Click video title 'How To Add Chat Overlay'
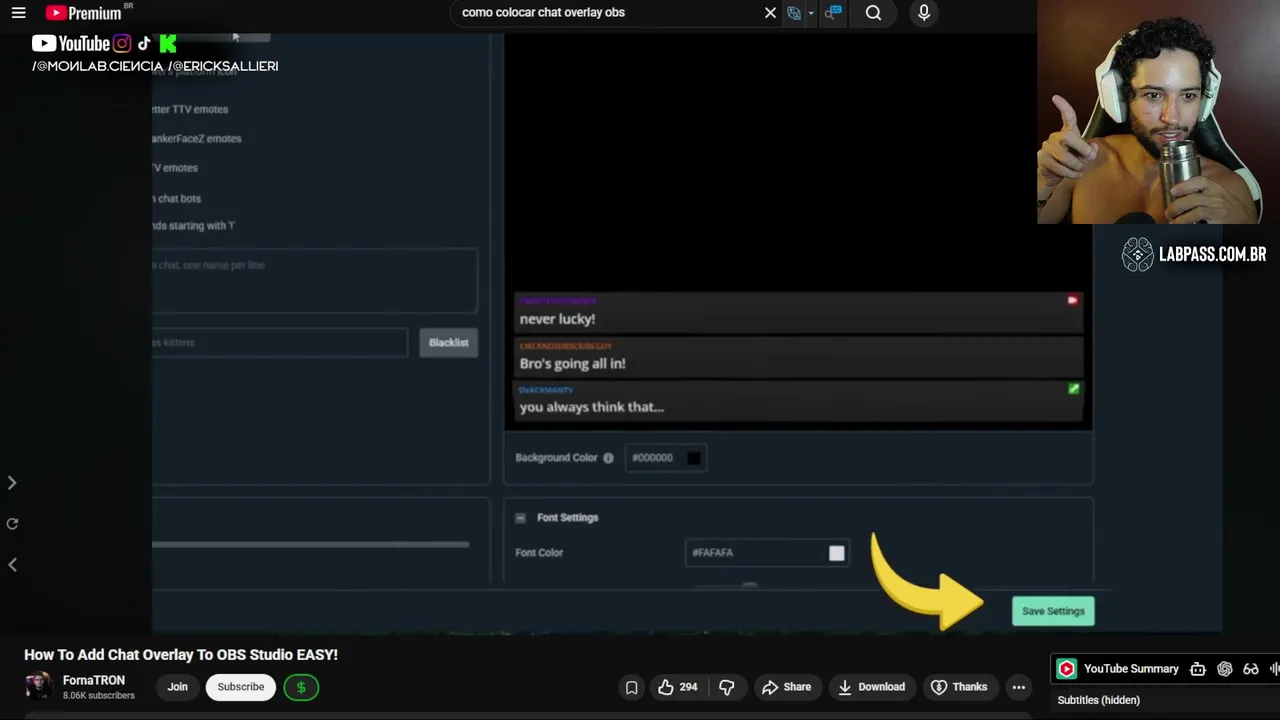This screenshot has width=1280, height=720. [181, 655]
